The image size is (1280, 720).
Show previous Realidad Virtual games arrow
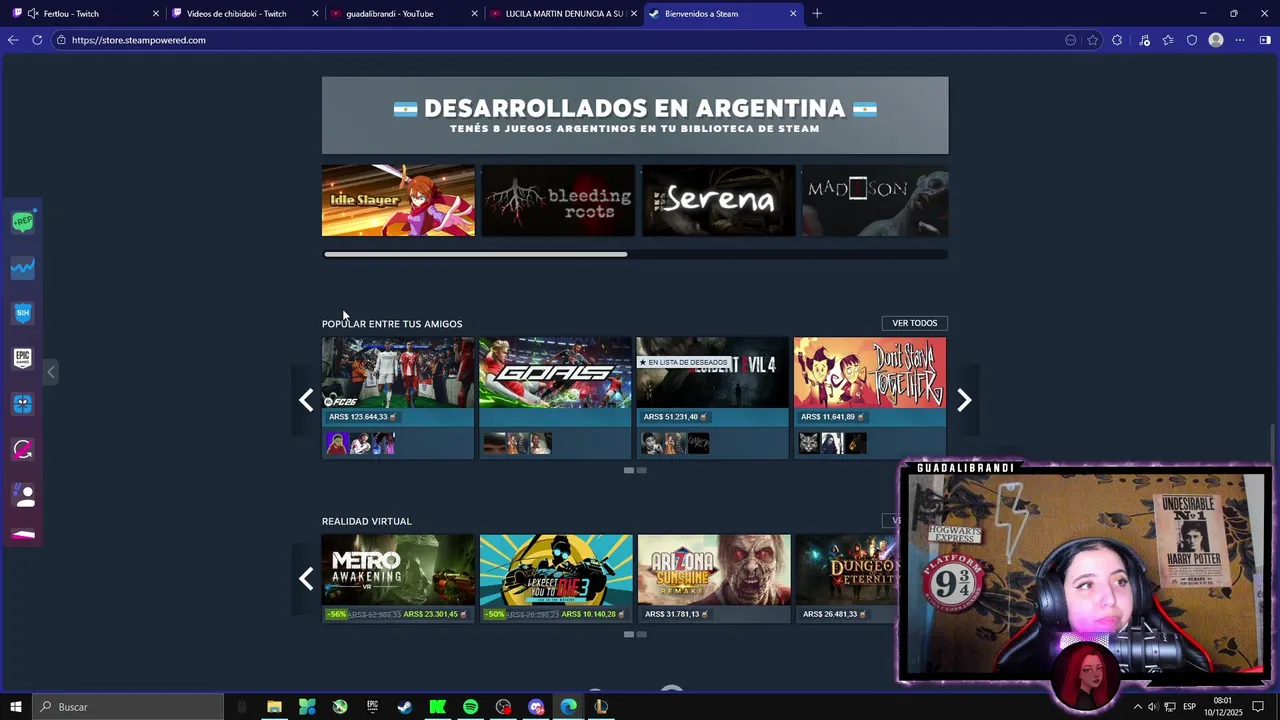click(x=306, y=578)
